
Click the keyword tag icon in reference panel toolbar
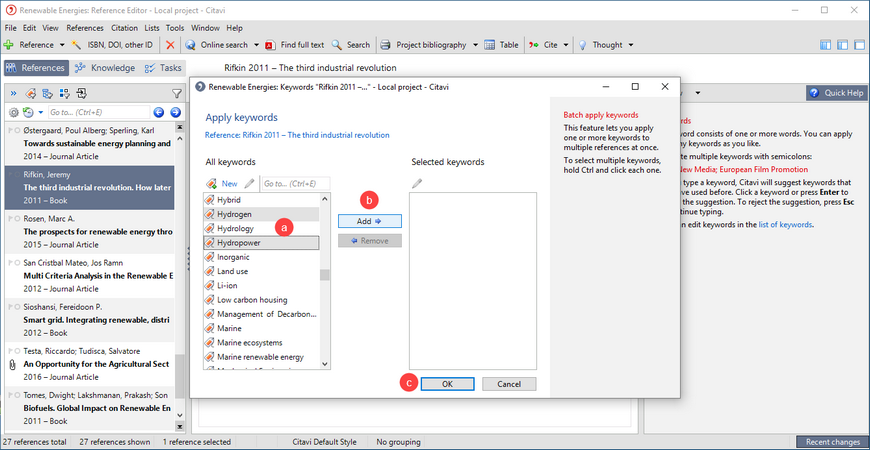coord(31,93)
